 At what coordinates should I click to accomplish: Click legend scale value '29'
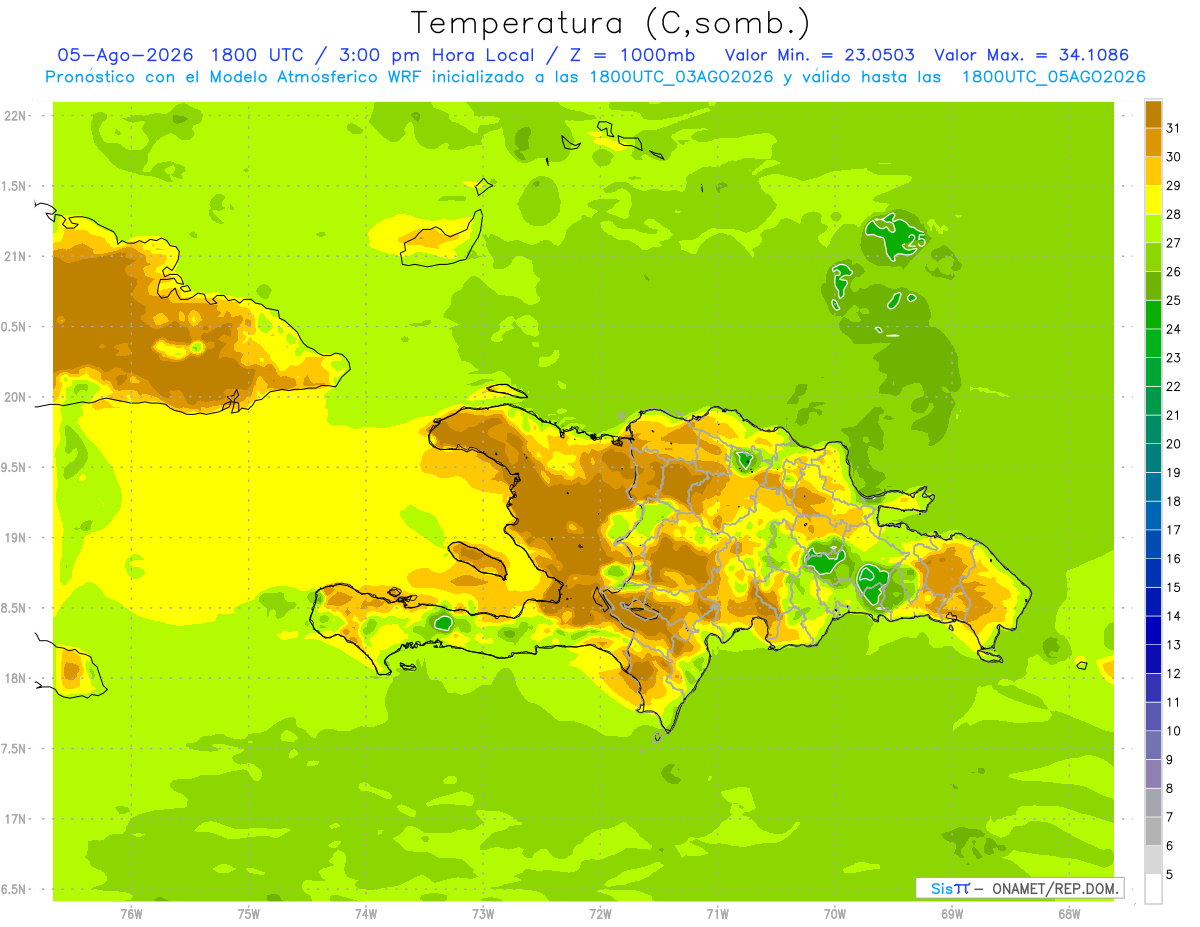coord(1173,186)
